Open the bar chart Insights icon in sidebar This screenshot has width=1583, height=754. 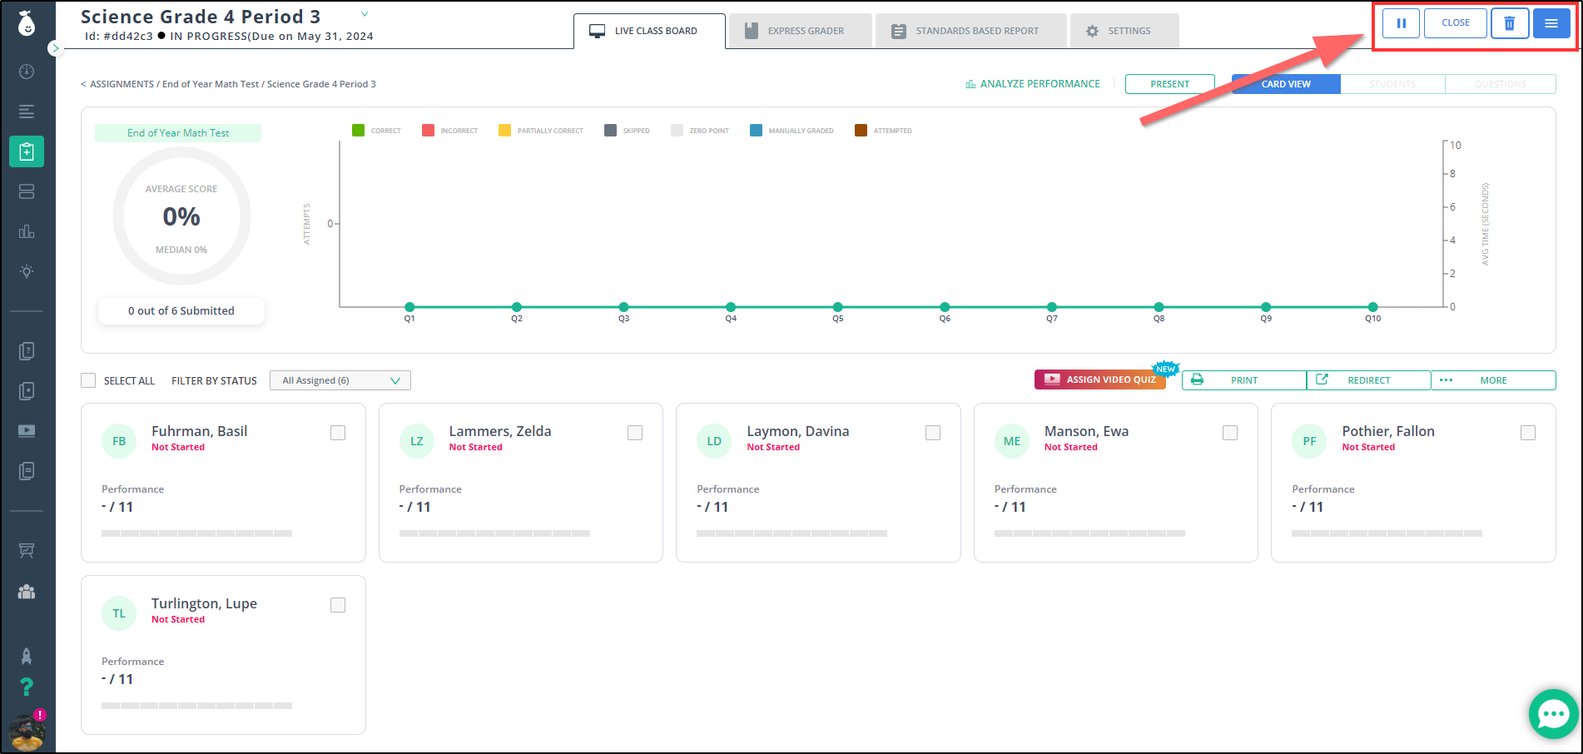(26, 231)
